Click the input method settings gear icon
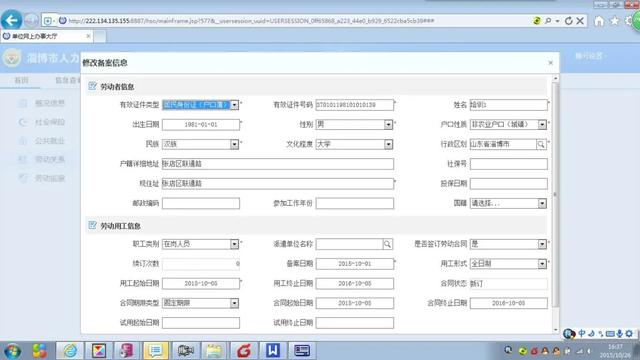Image resolution: width=640 pixels, height=360 pixels. point(629,333)
